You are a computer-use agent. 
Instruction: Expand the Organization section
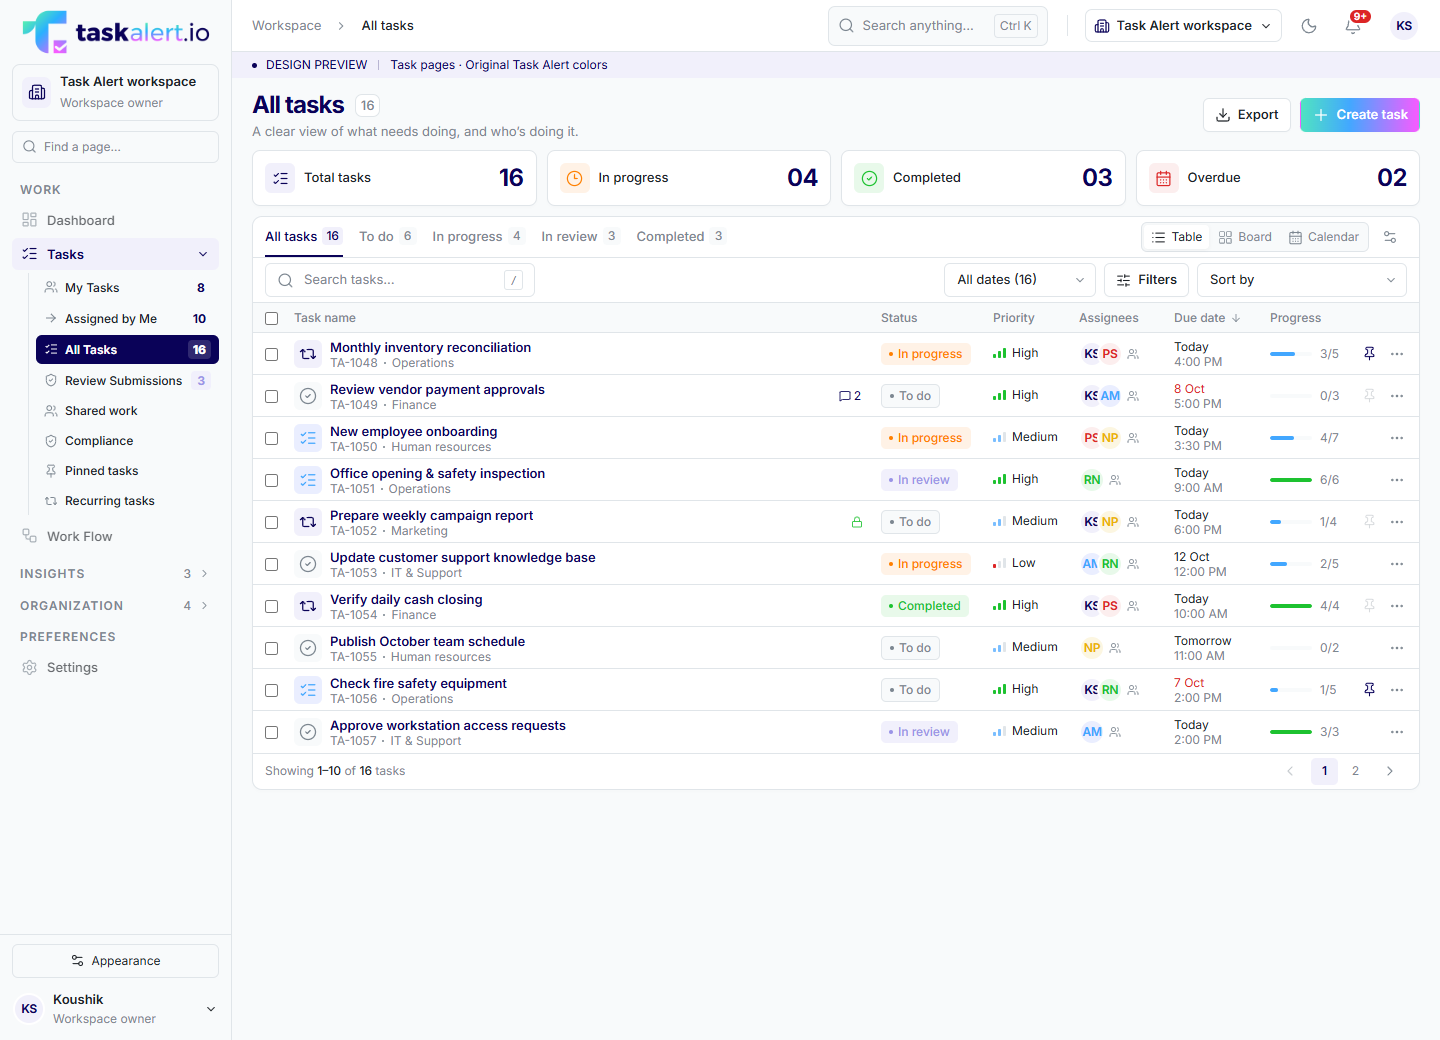tap(115, 606)
